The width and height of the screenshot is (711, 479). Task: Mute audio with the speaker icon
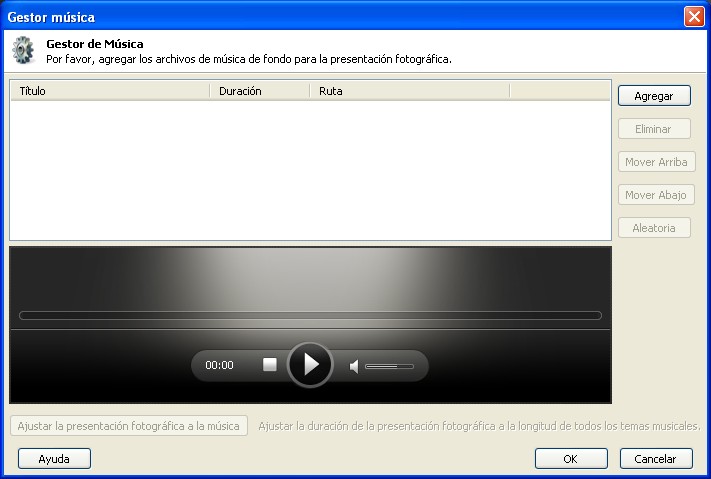pos(354,366)
